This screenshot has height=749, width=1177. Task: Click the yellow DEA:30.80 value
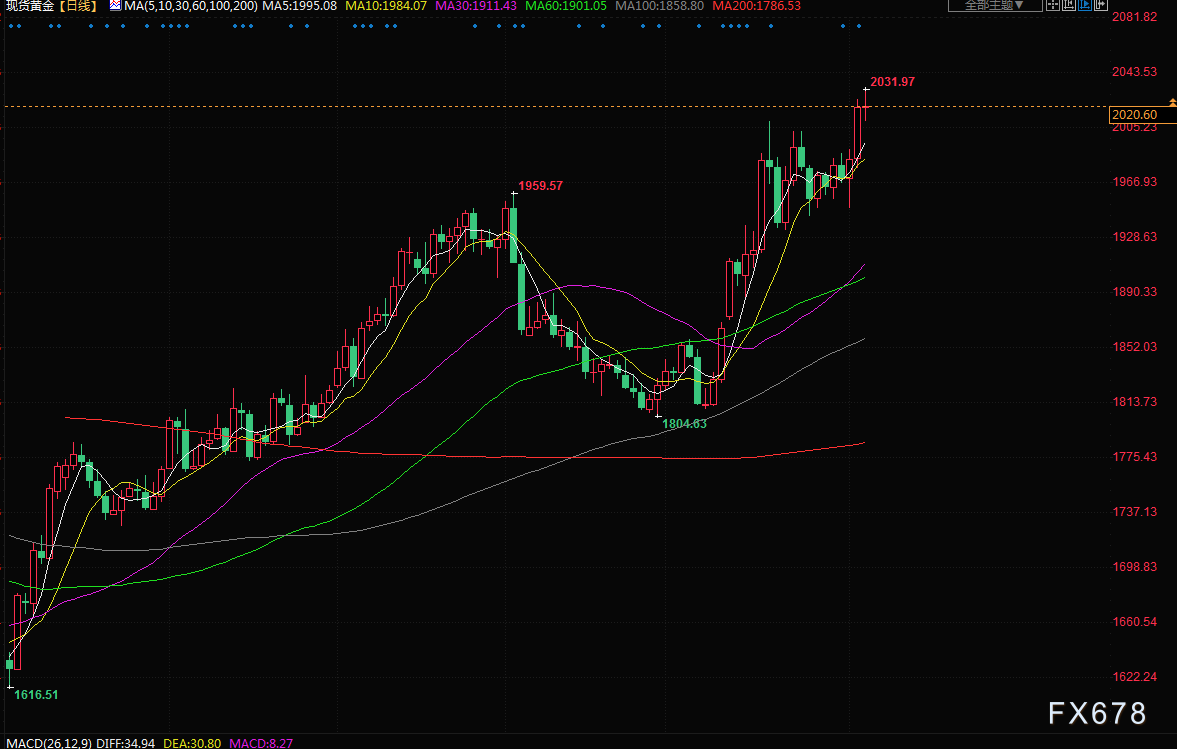pyautogui.click(x=192, y=743)
